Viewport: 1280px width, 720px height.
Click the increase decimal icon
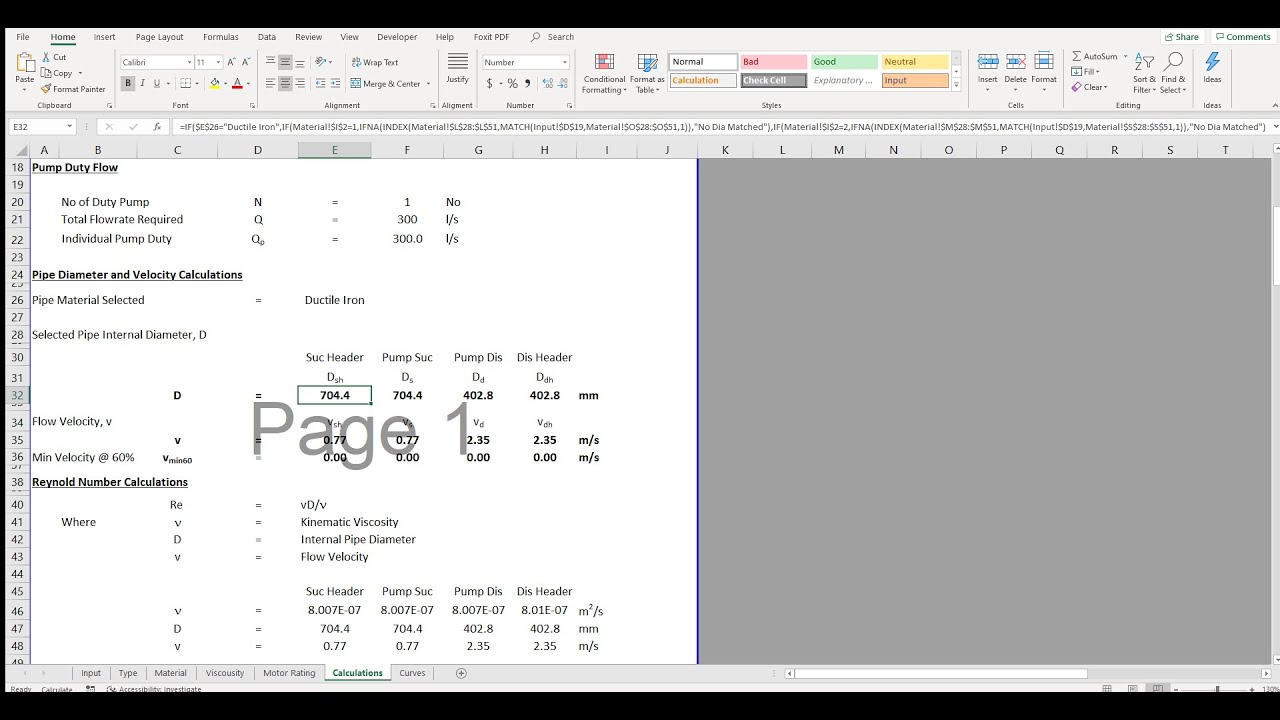[545, 84]
